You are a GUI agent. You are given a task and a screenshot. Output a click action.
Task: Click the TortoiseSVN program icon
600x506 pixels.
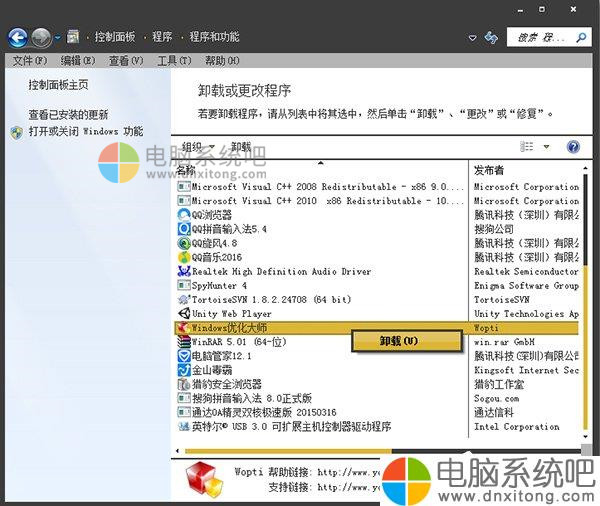[x=184, y=299]
